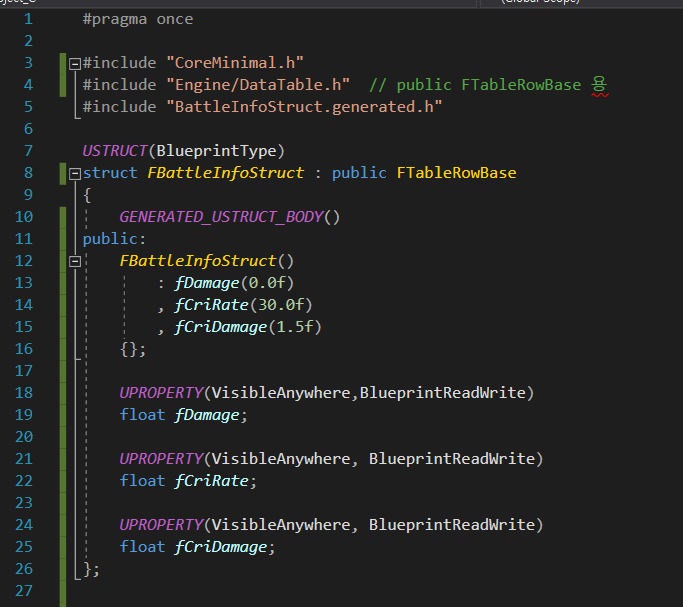The width and height of the screenshot is (683, 607).
Task: Click 'float fDamage;' declaration
Action: coord(183,415)
